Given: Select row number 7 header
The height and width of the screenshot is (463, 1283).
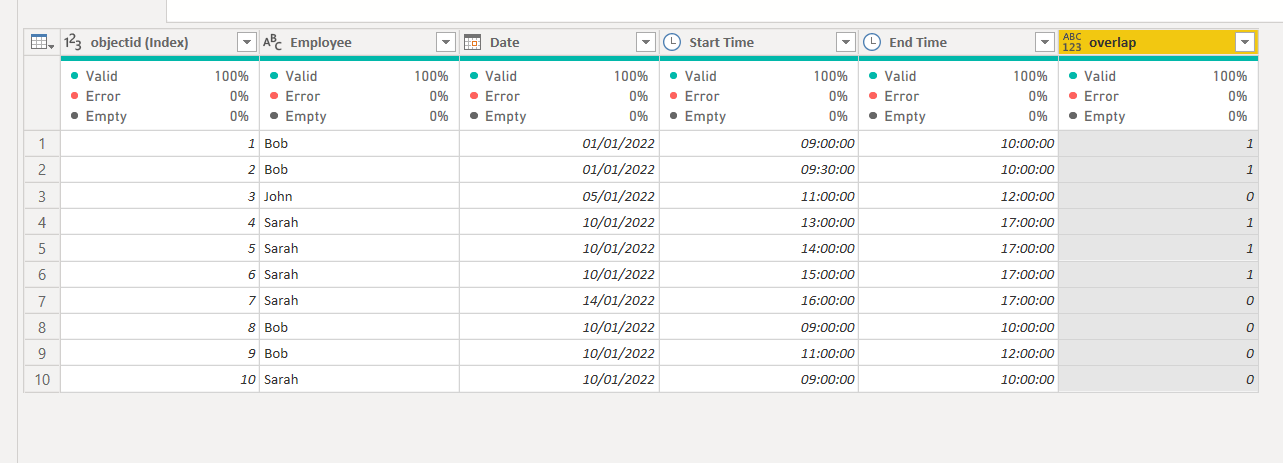Looking at the screenshot, I should (42, 300).
